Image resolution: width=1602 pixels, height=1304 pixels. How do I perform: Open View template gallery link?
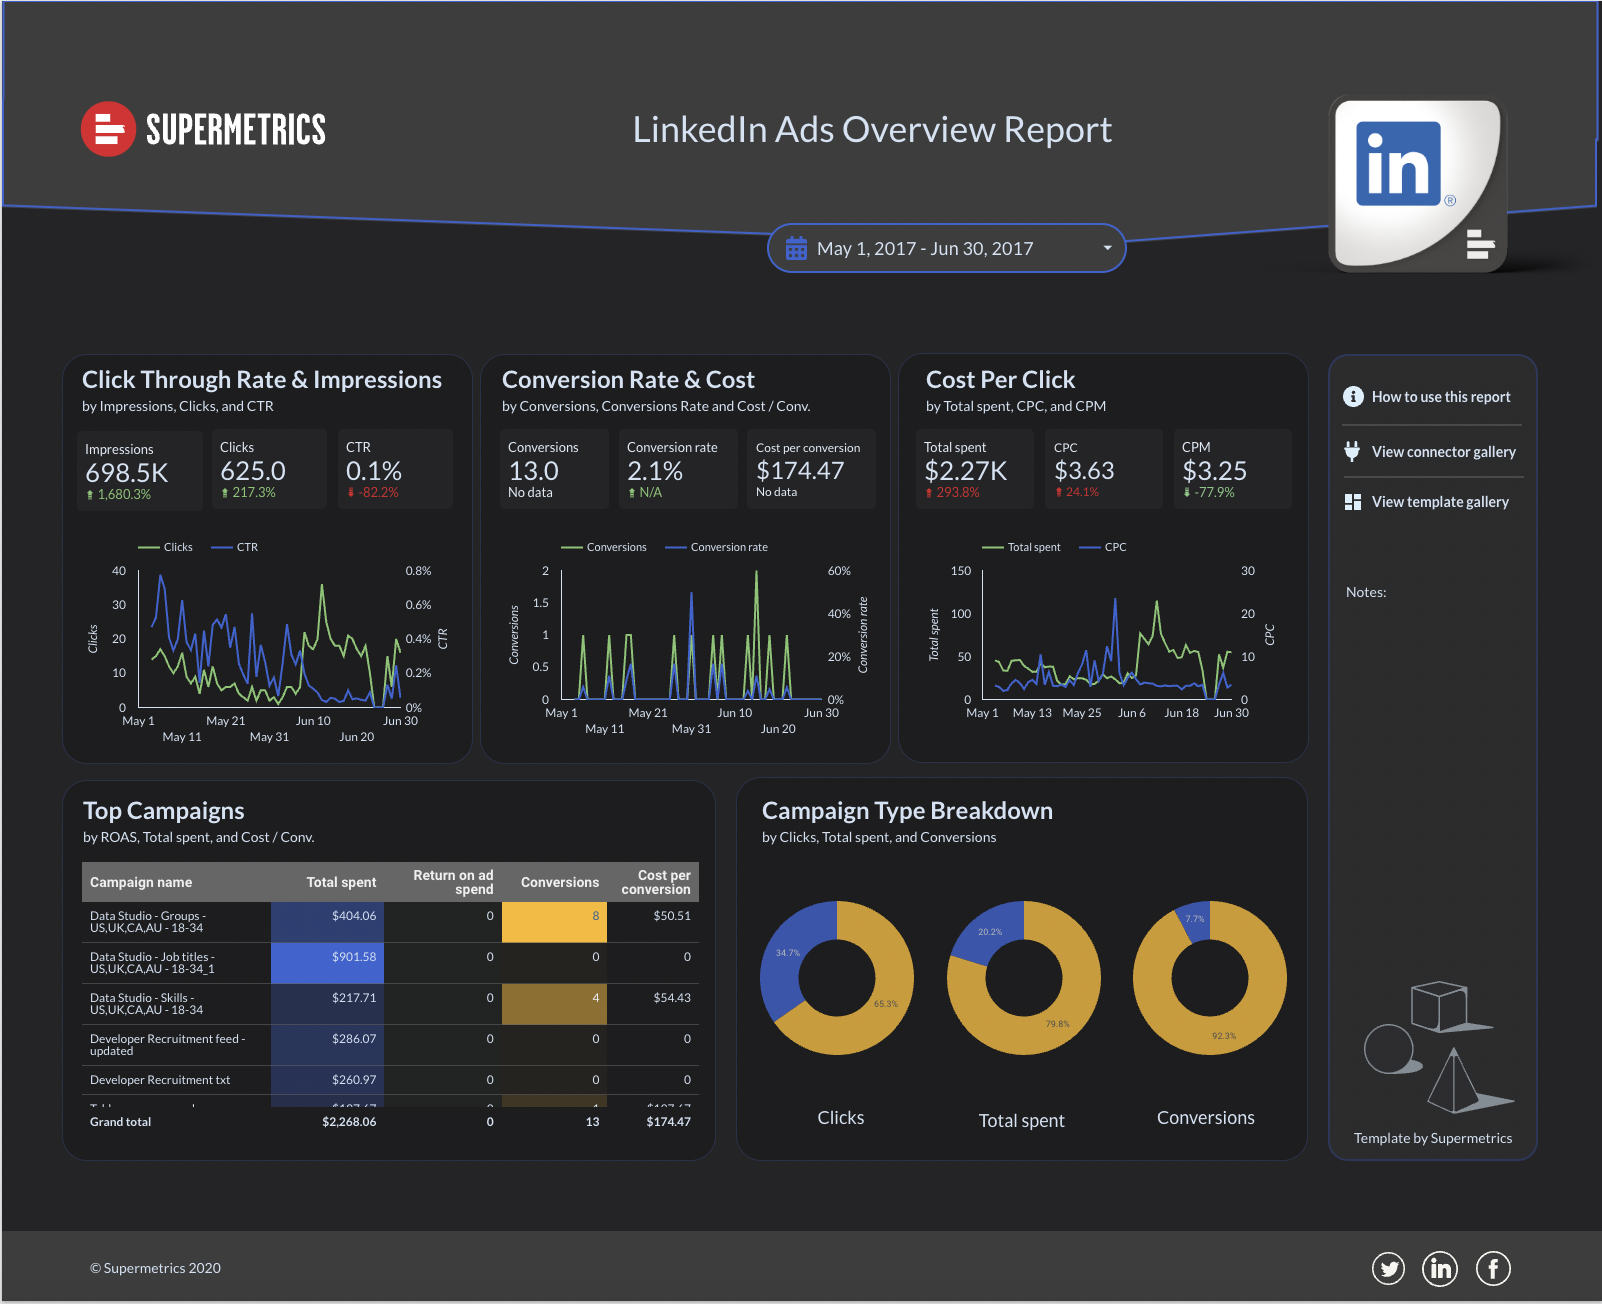click(1440, 502)
